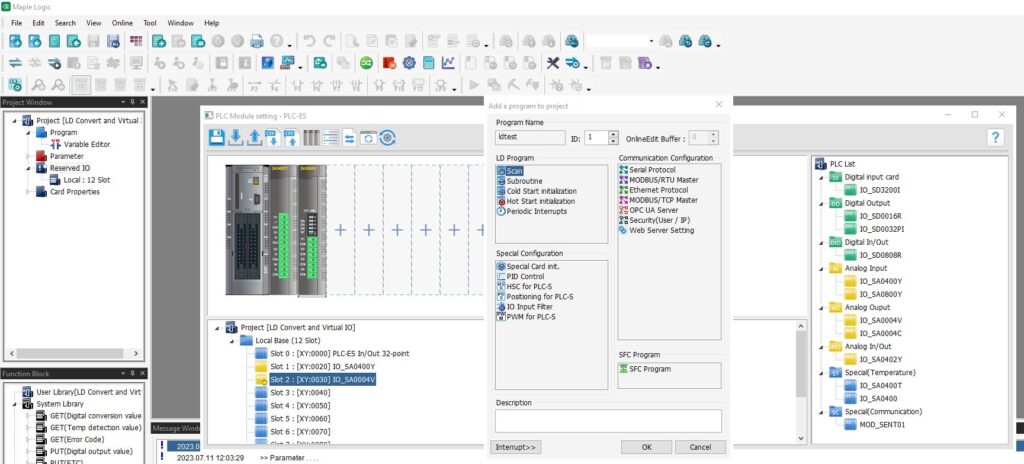
Task: Select IO_SD3200I in PLC List
Action: coord(880,190)
